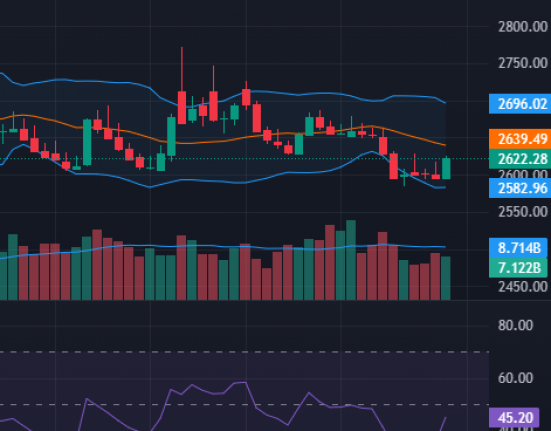Viewport: 551px width, 431px height.
Task: Click the orange moving average label 2639.49
Action: (520, 139)
